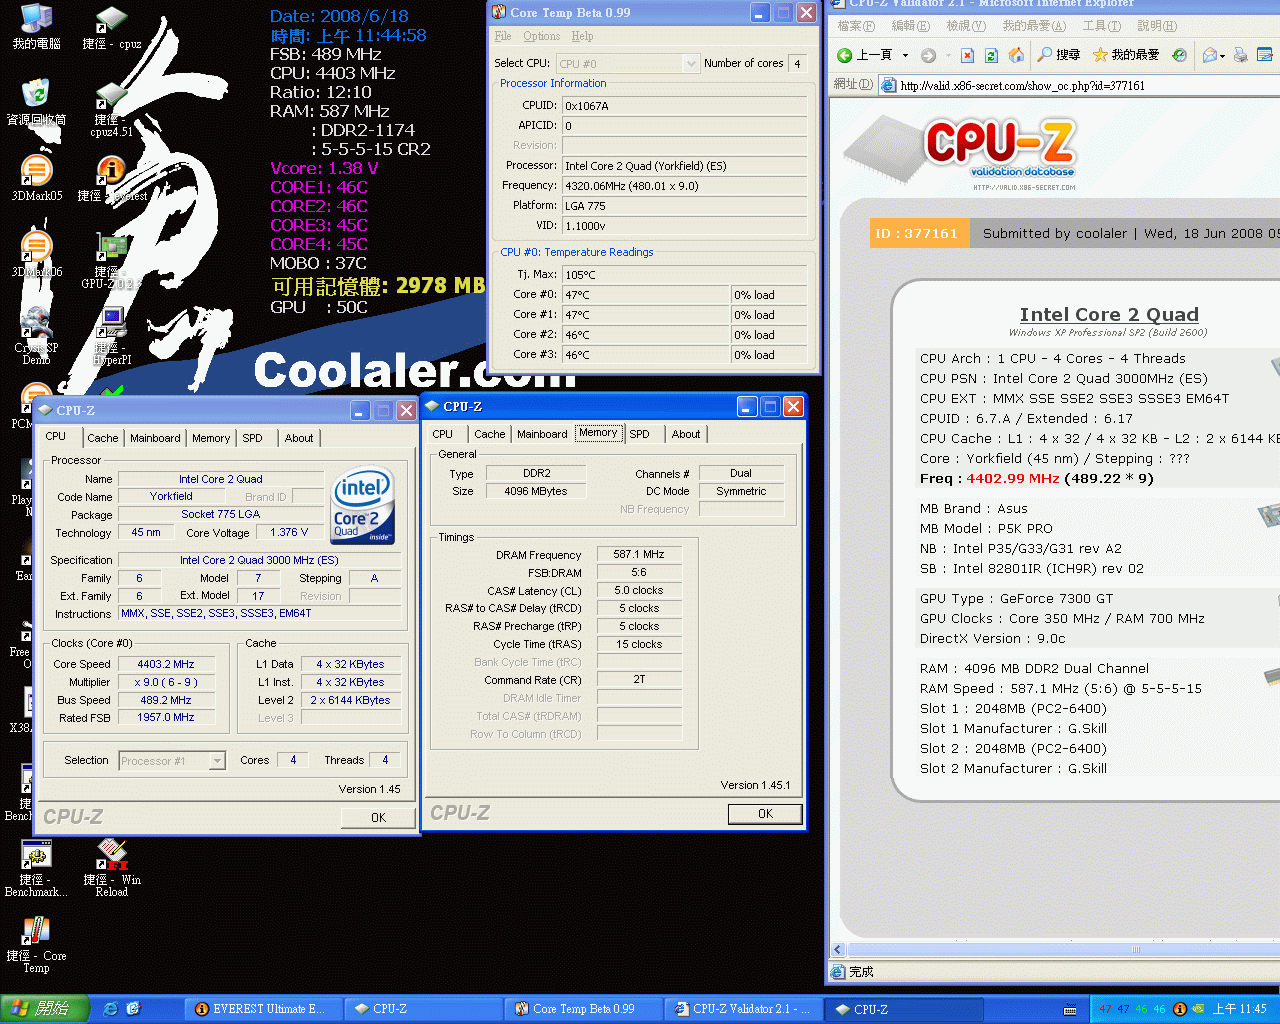This screenshot has width=1280, height=1024.
Task: Open the GPU-Z desktop shortcut
Action: pos(111,260)
